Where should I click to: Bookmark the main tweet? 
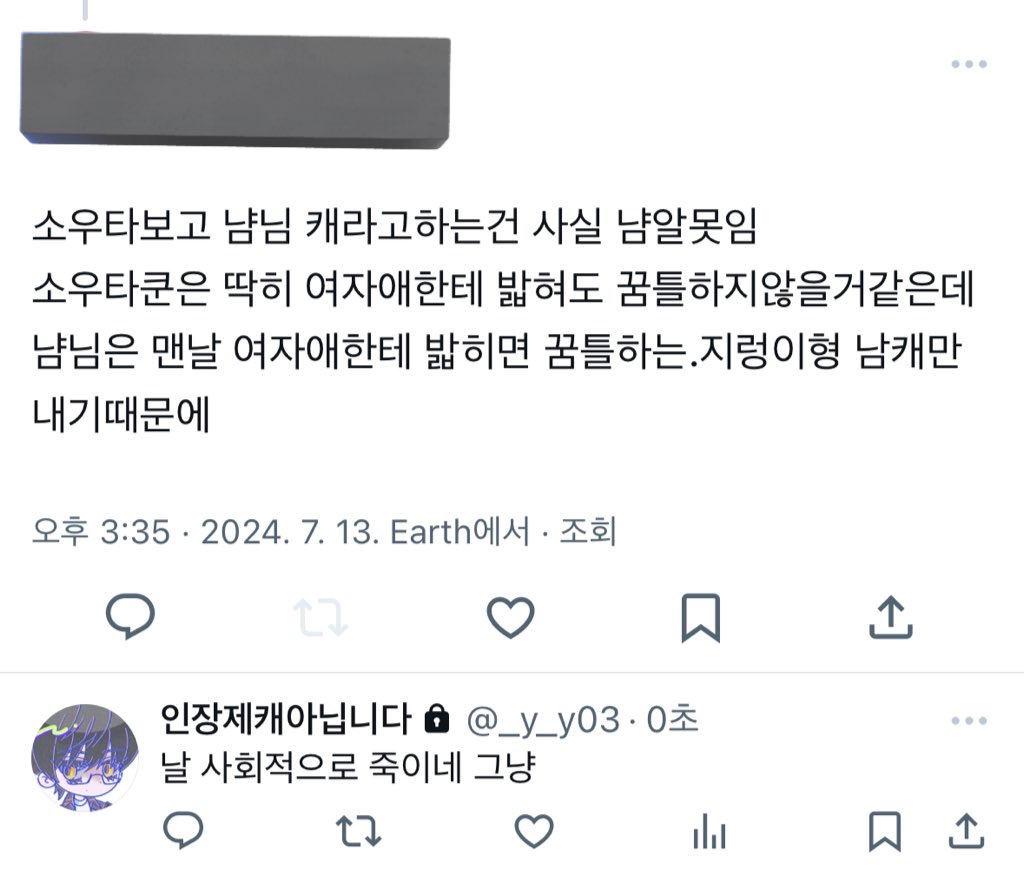[x=701, y=618]
